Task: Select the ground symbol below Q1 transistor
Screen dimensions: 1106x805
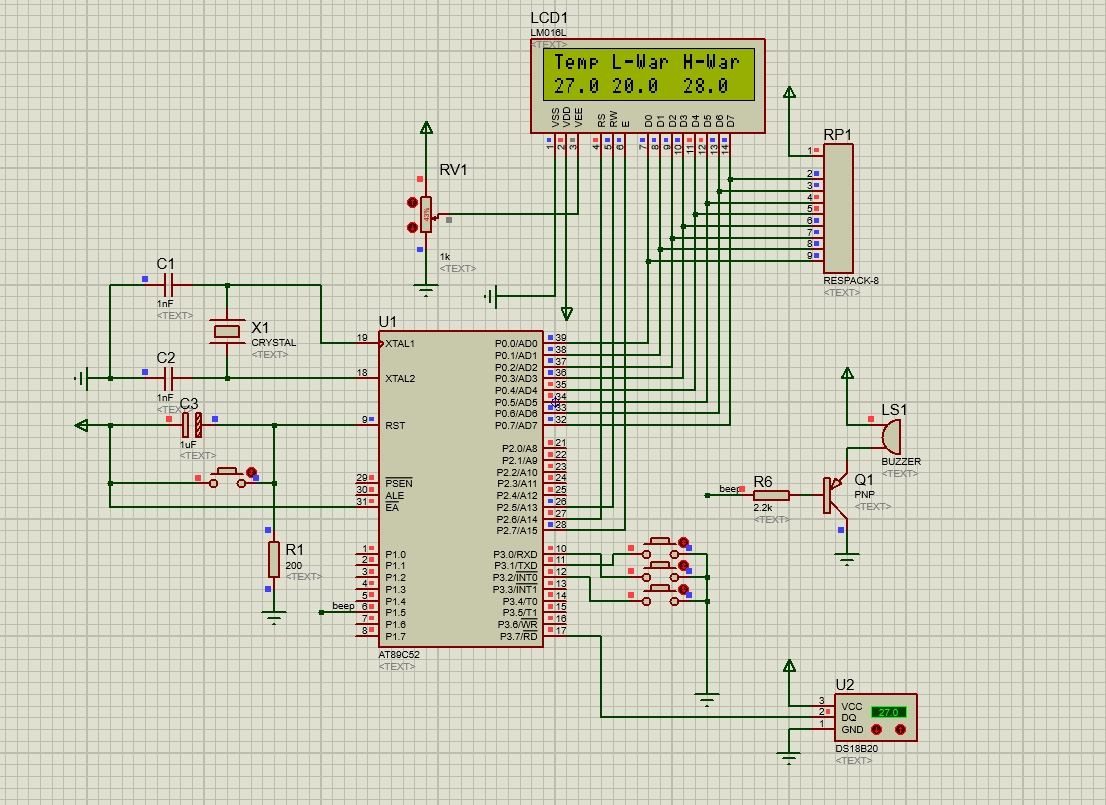Action: point(847,559)
